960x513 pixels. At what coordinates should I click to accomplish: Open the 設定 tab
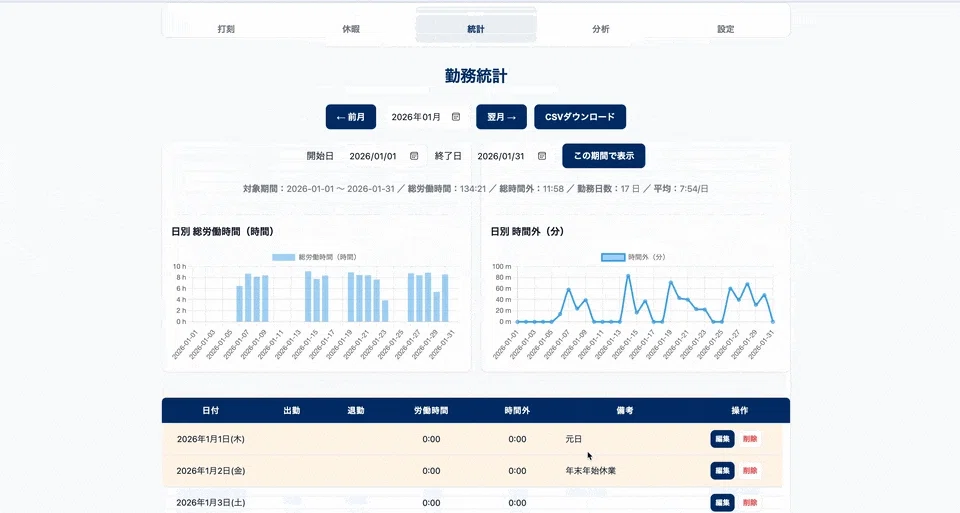726,29
